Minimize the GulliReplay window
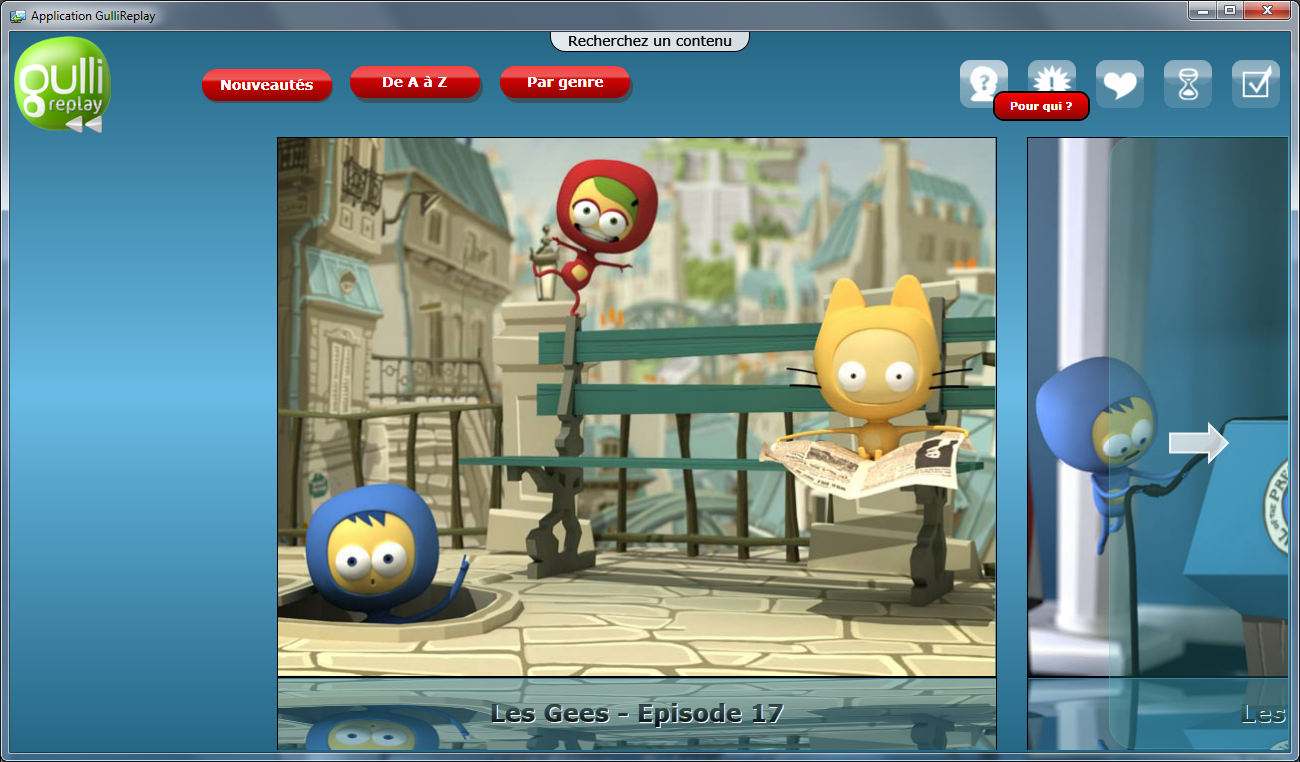Image resolution: width=1300 pixels, height=762 pixels. coord(1202,10)
